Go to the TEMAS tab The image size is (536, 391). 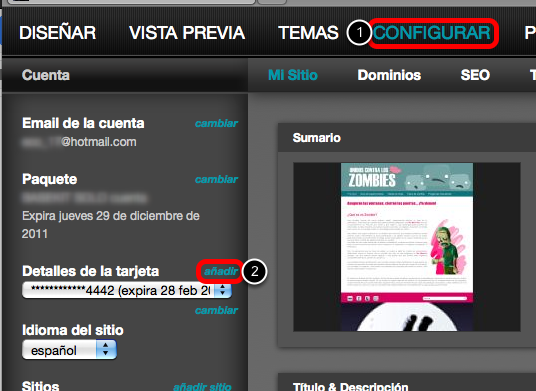pyautogui.click(x=308, y=33)
